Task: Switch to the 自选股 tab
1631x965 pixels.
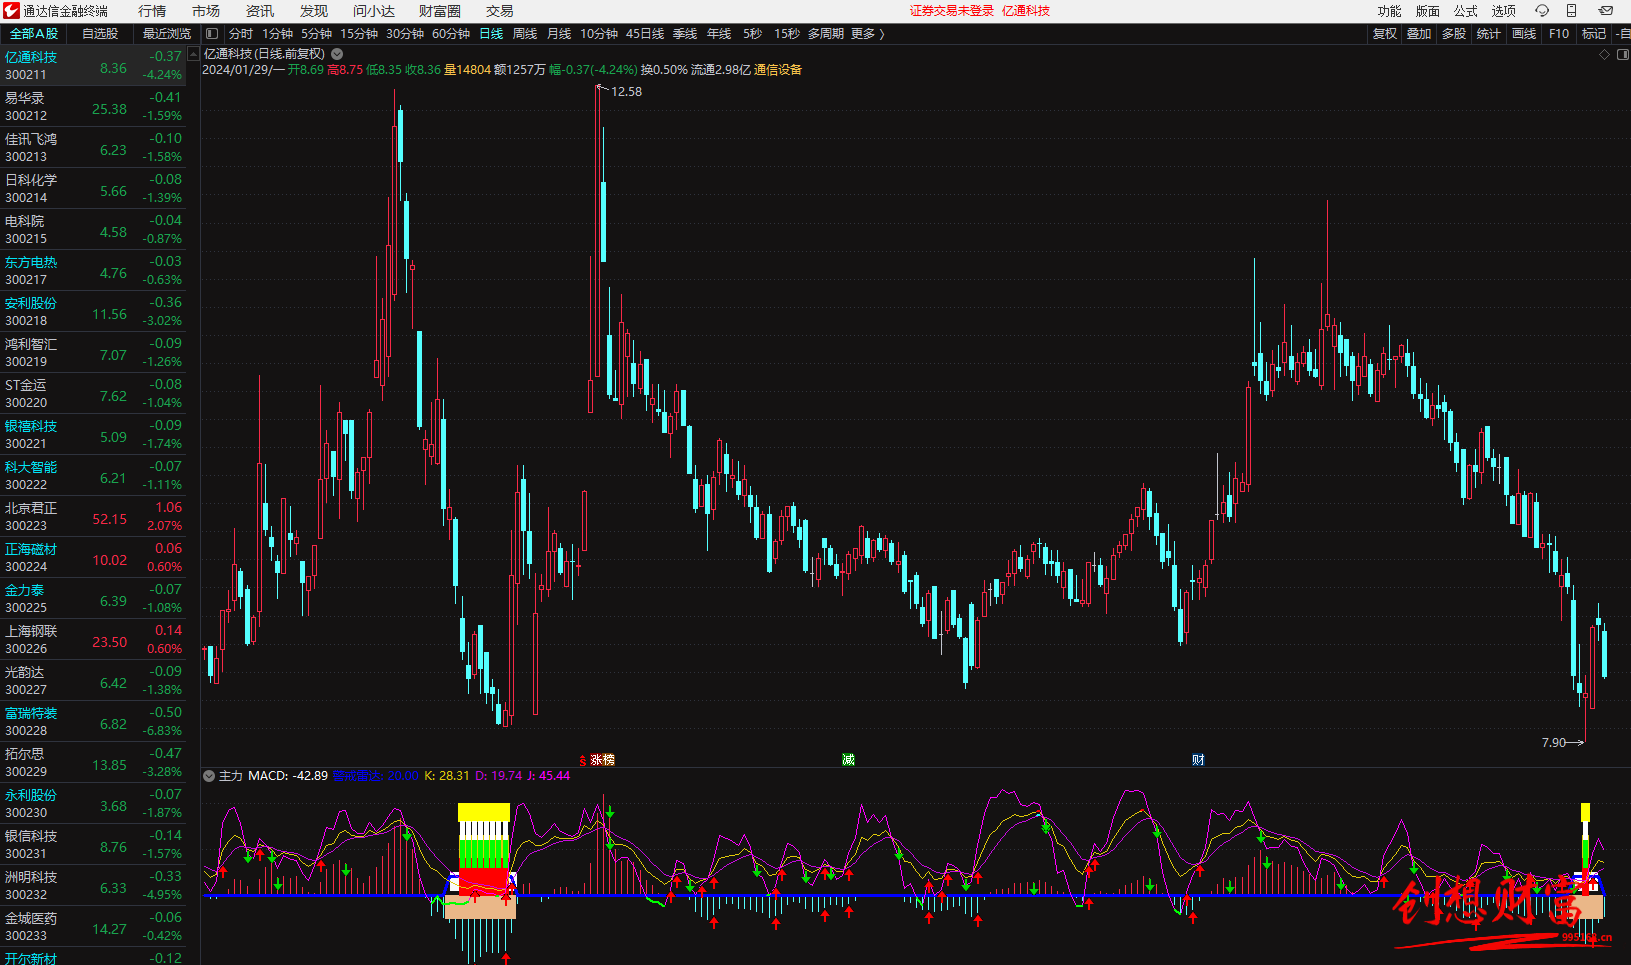Action: [100, 34]
